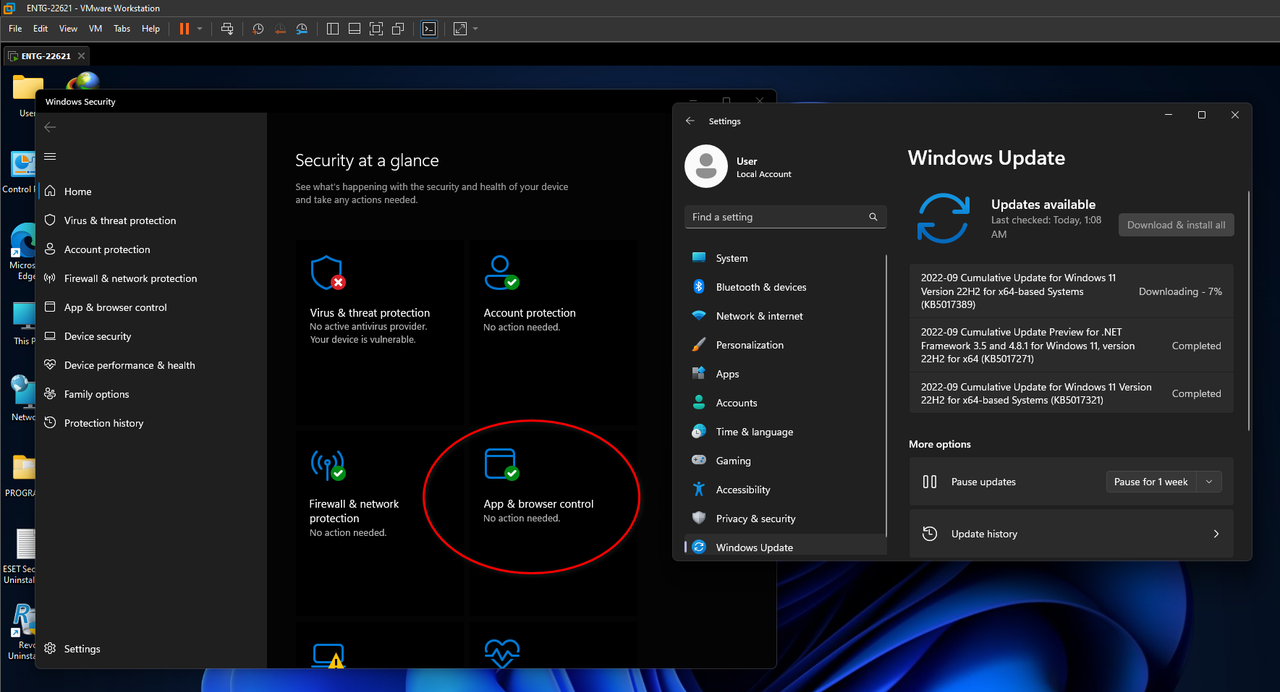Open the dropdown arrow beside the pause button
This screenshot has height=692, width=1280.
tap(199, 29)
